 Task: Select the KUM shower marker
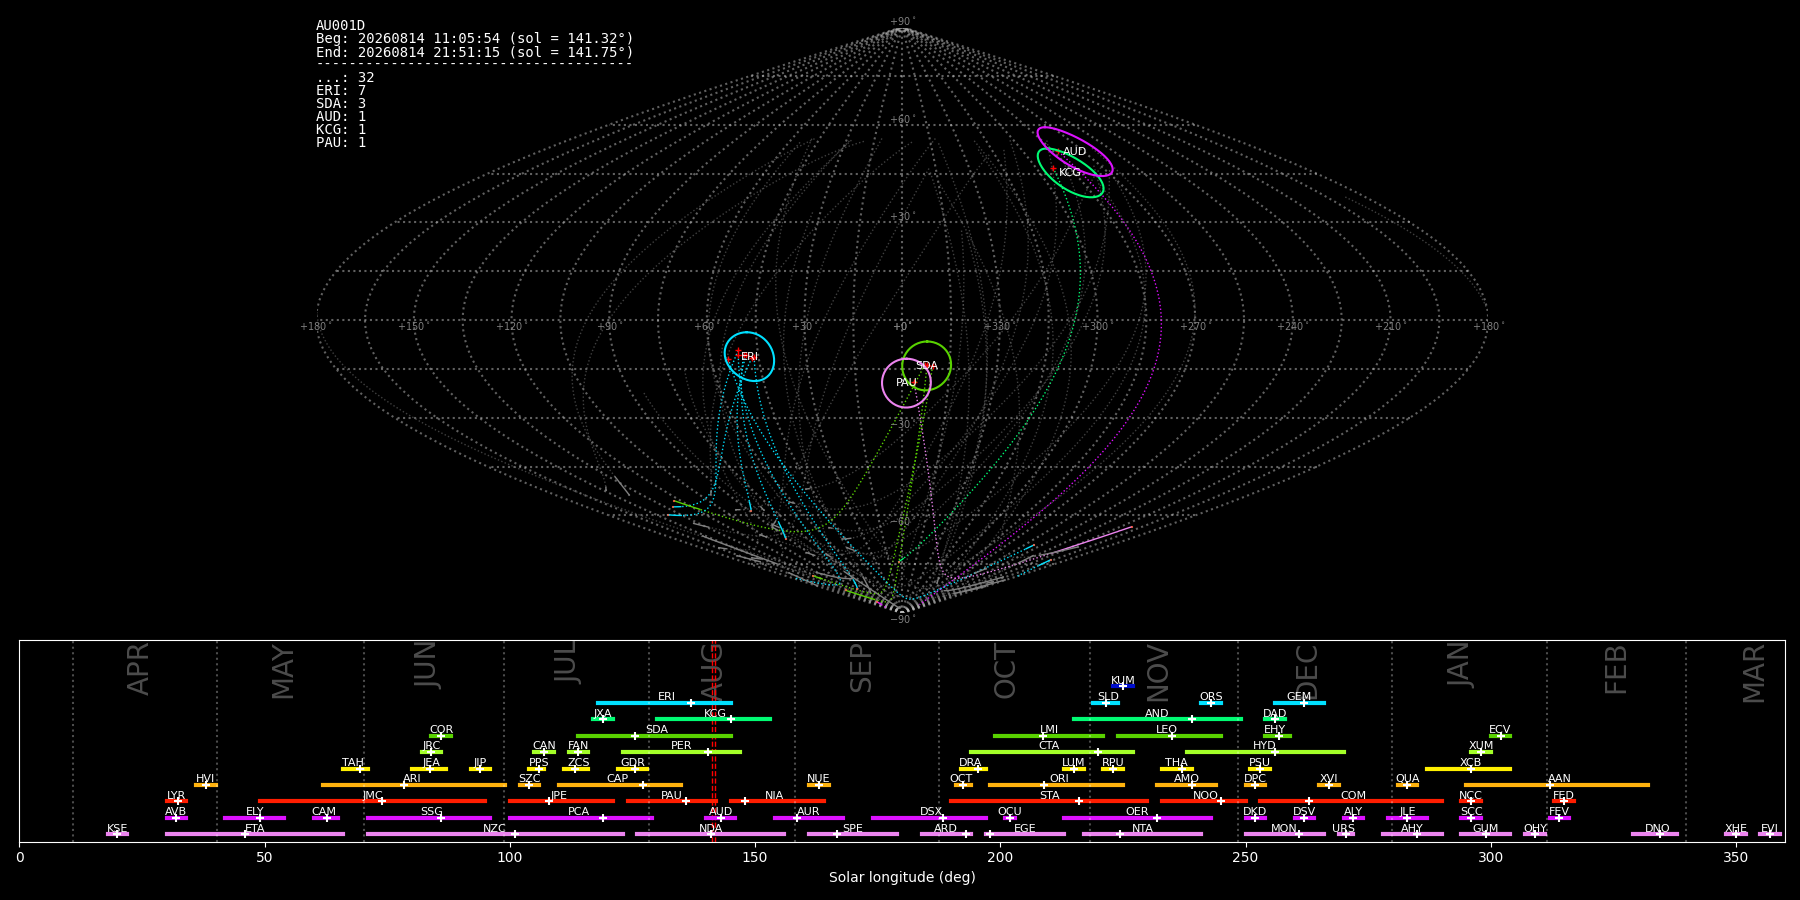point(1123,686)
